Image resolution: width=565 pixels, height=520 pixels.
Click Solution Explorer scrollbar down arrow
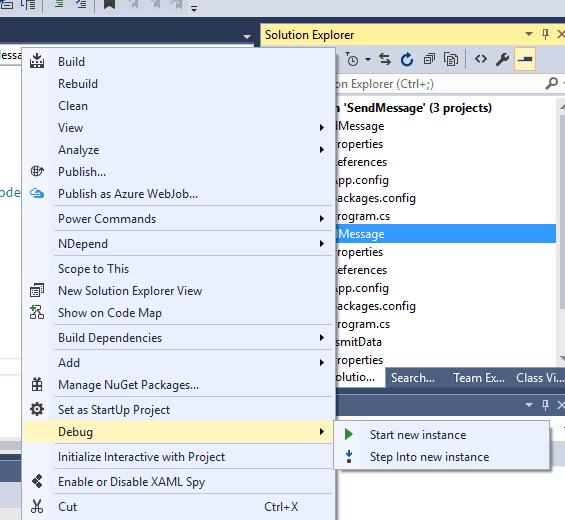(562, 358)
